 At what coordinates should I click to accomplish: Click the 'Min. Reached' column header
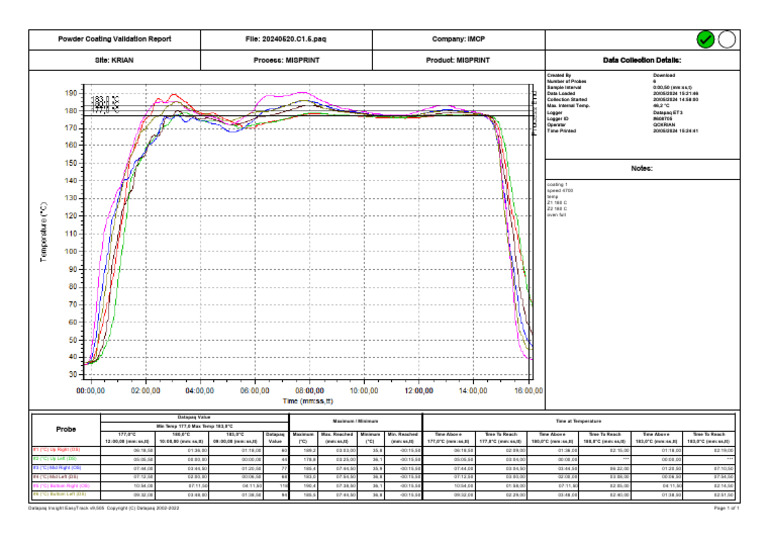[403, 438]
